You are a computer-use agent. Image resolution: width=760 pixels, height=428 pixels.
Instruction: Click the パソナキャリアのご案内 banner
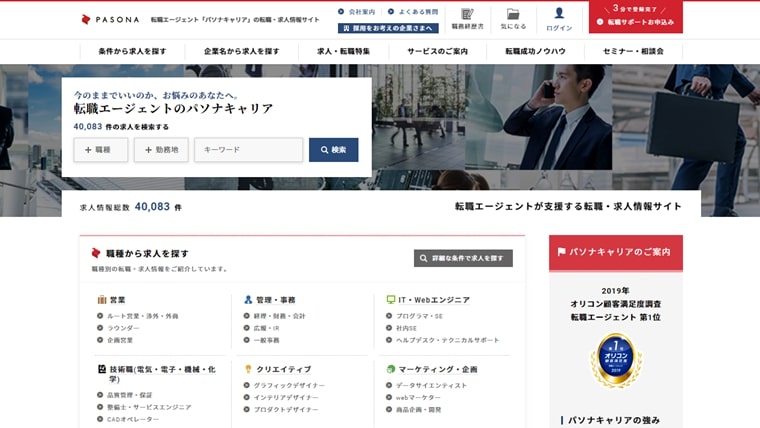(x=616, y=252)
